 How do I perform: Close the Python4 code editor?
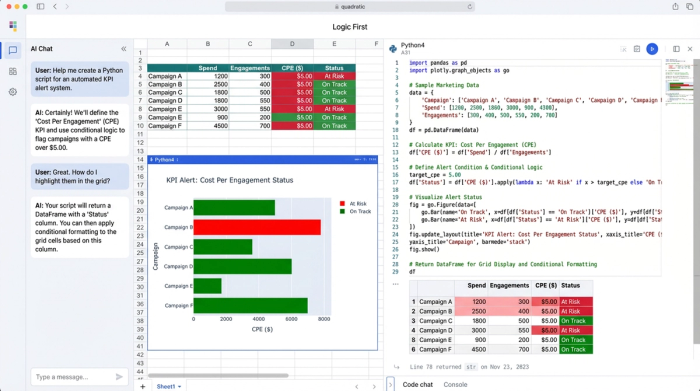click(690, 49)
